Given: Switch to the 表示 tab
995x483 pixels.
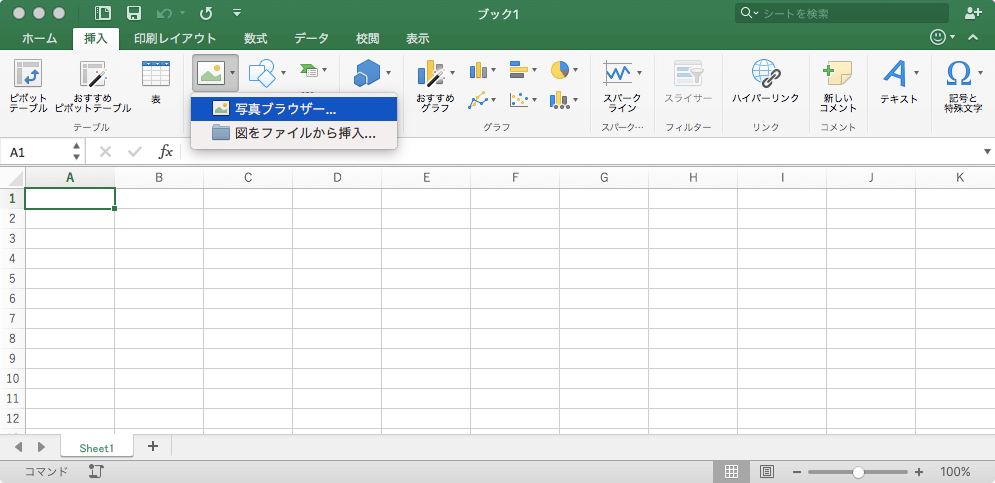Looking at the screenshot, I should [x=418, y=39].
